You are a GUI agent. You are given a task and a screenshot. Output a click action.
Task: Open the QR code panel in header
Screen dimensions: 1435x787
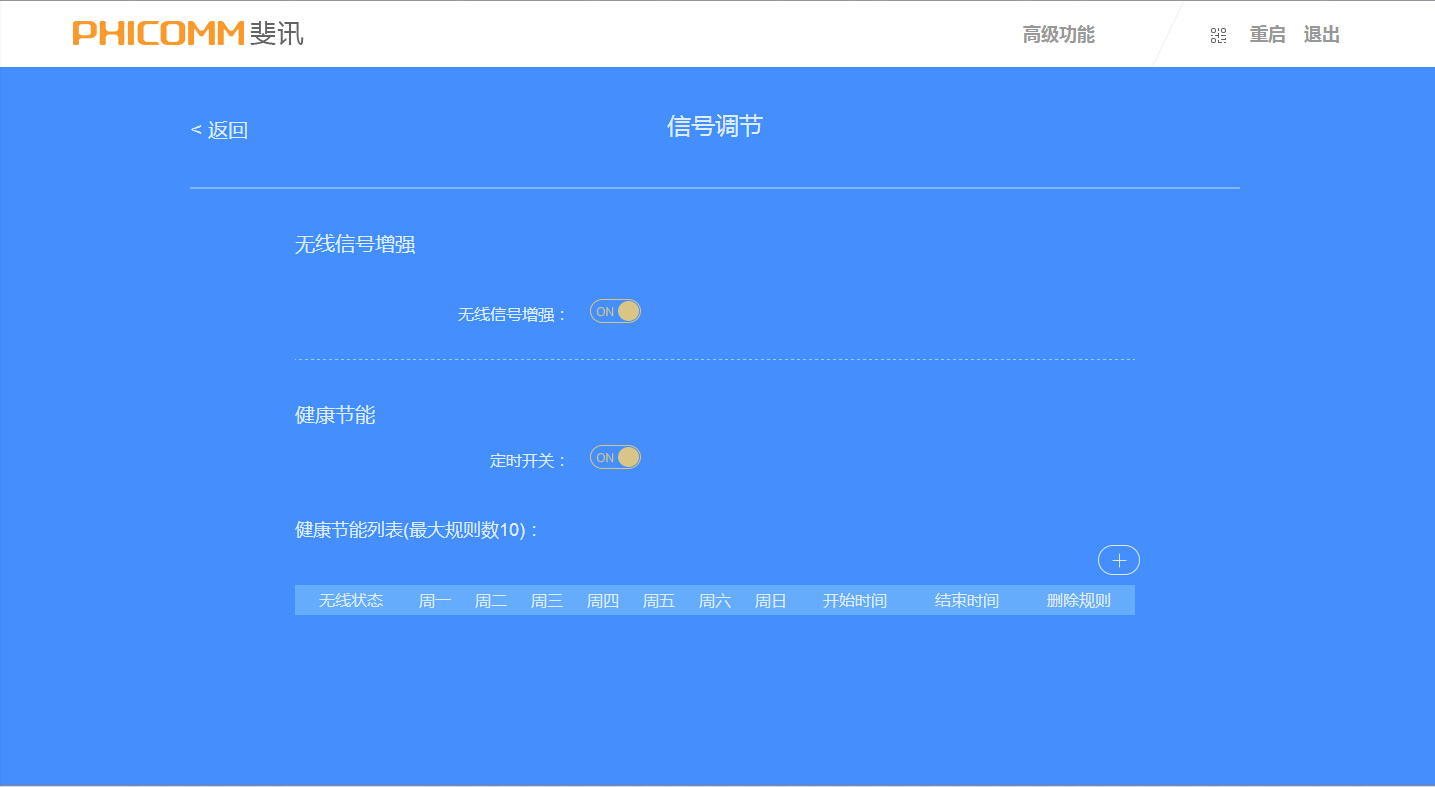(1218, 34)
